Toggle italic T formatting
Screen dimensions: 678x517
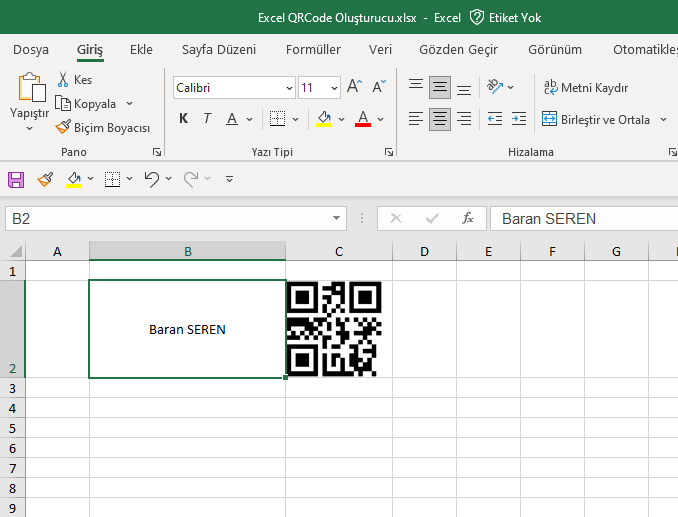[x=207, y=118]
